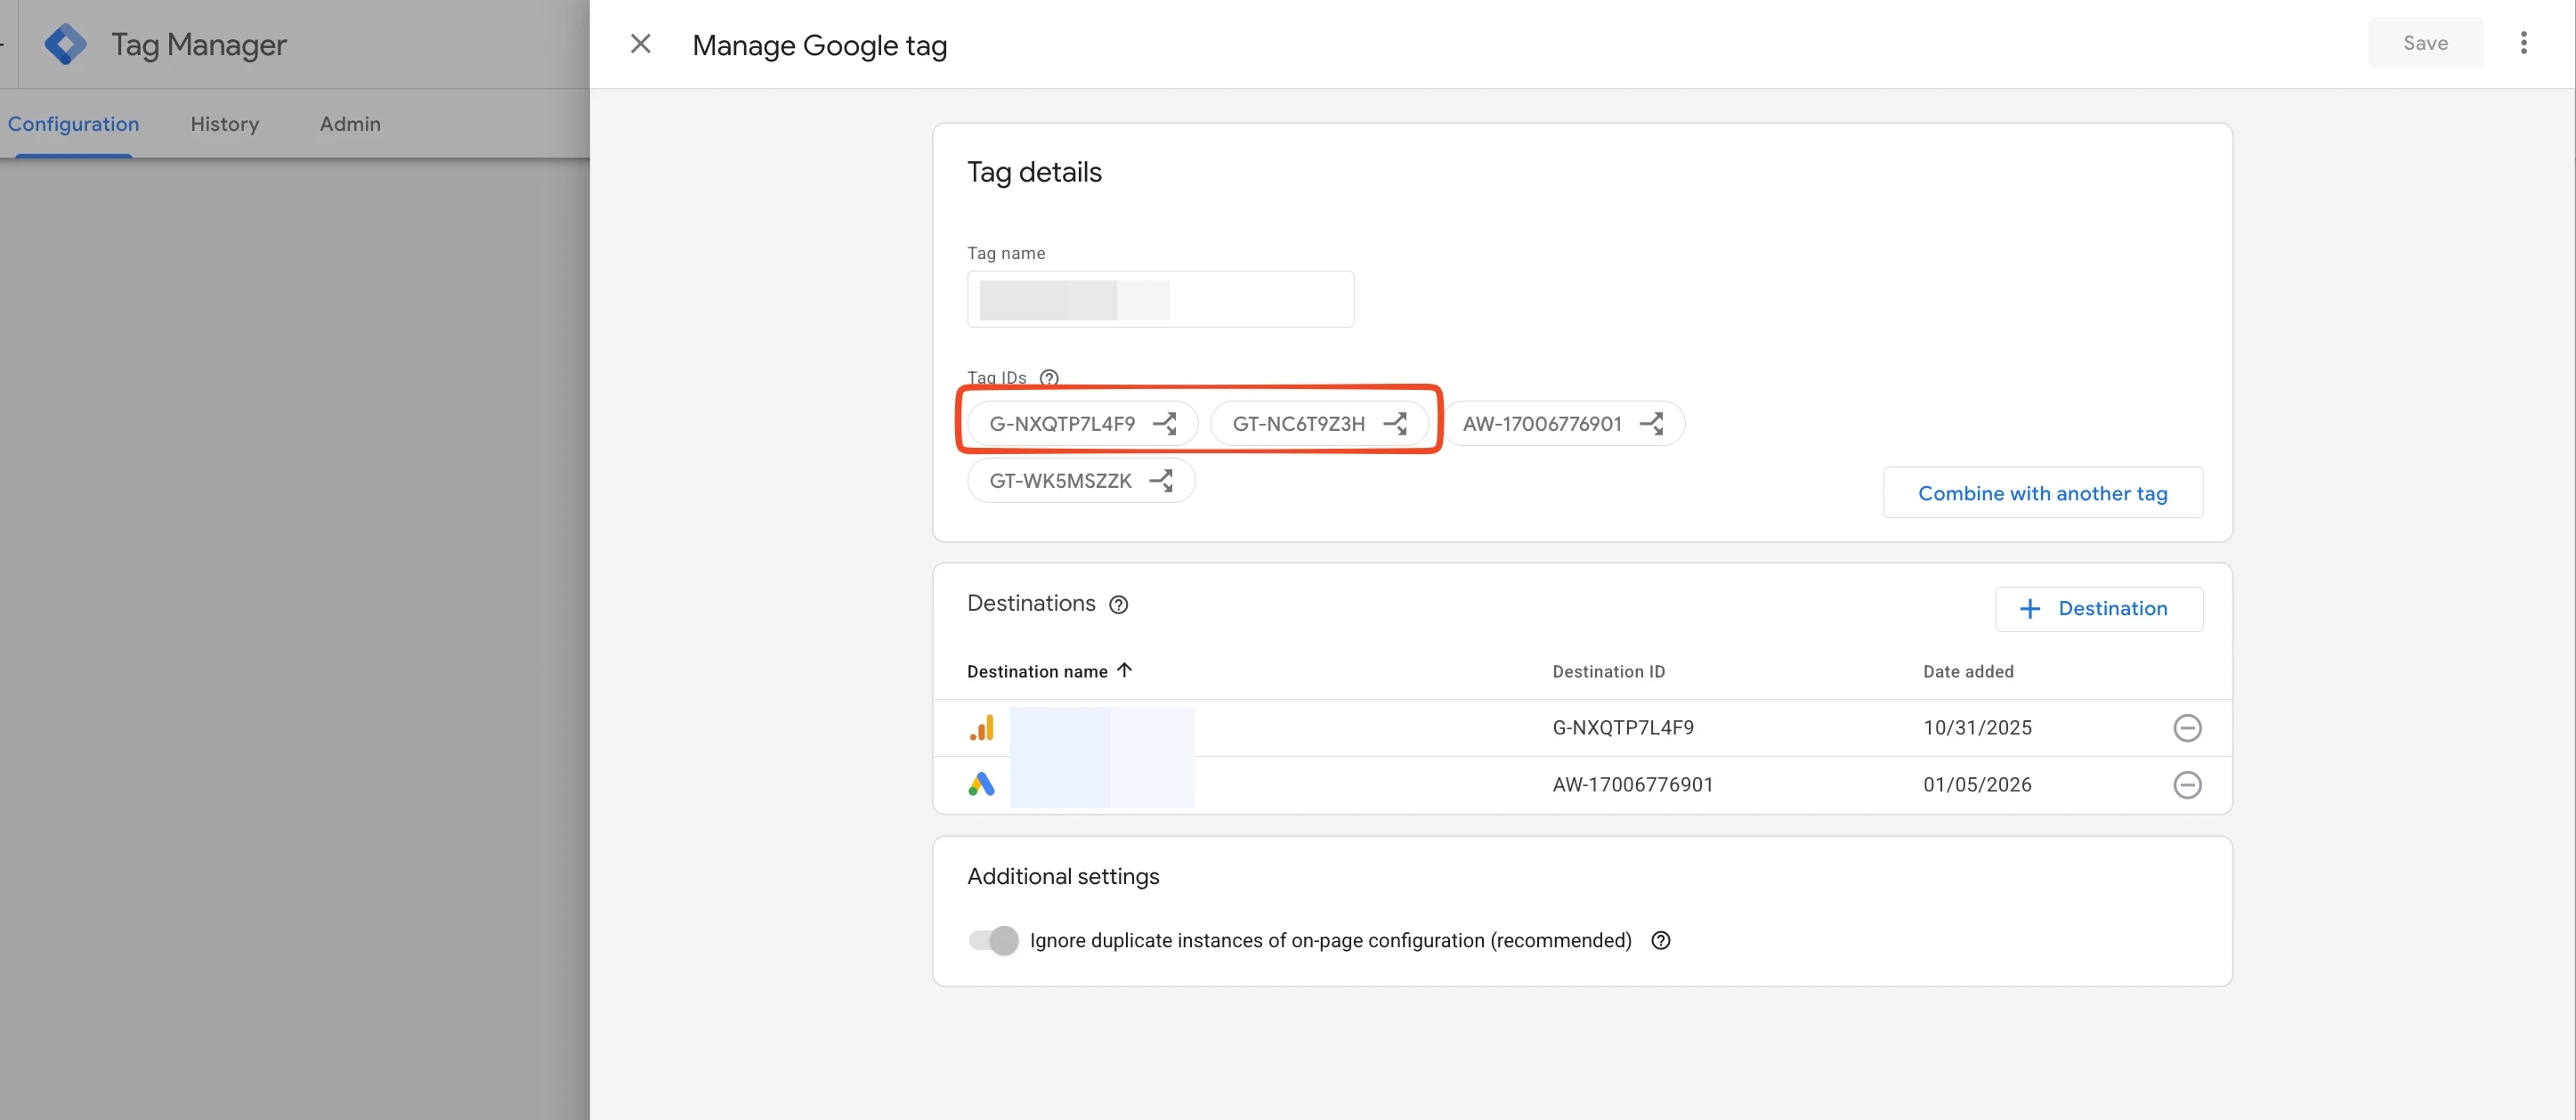The height and width of the screenshot is (1120, 2576).
Task: Open the Destinations help icon
Action: tap(1119, 605)
